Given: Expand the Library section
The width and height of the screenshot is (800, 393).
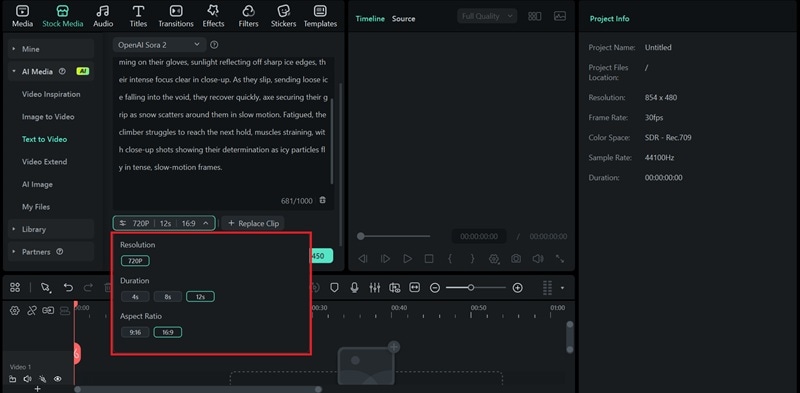Looking at the screenshot, I should [51, 229].
